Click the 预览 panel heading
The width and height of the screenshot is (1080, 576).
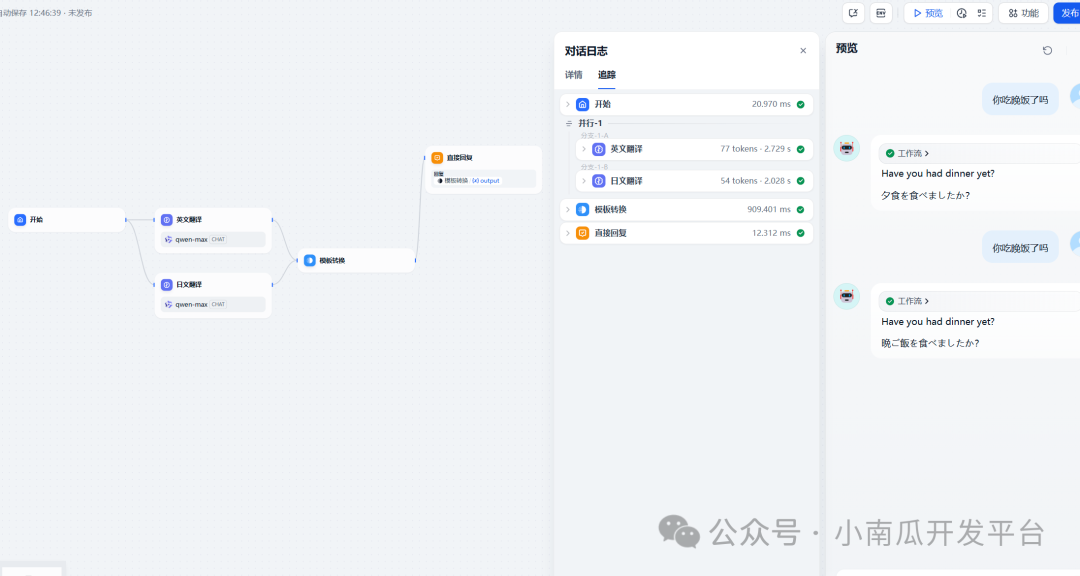tap(847, 48)
